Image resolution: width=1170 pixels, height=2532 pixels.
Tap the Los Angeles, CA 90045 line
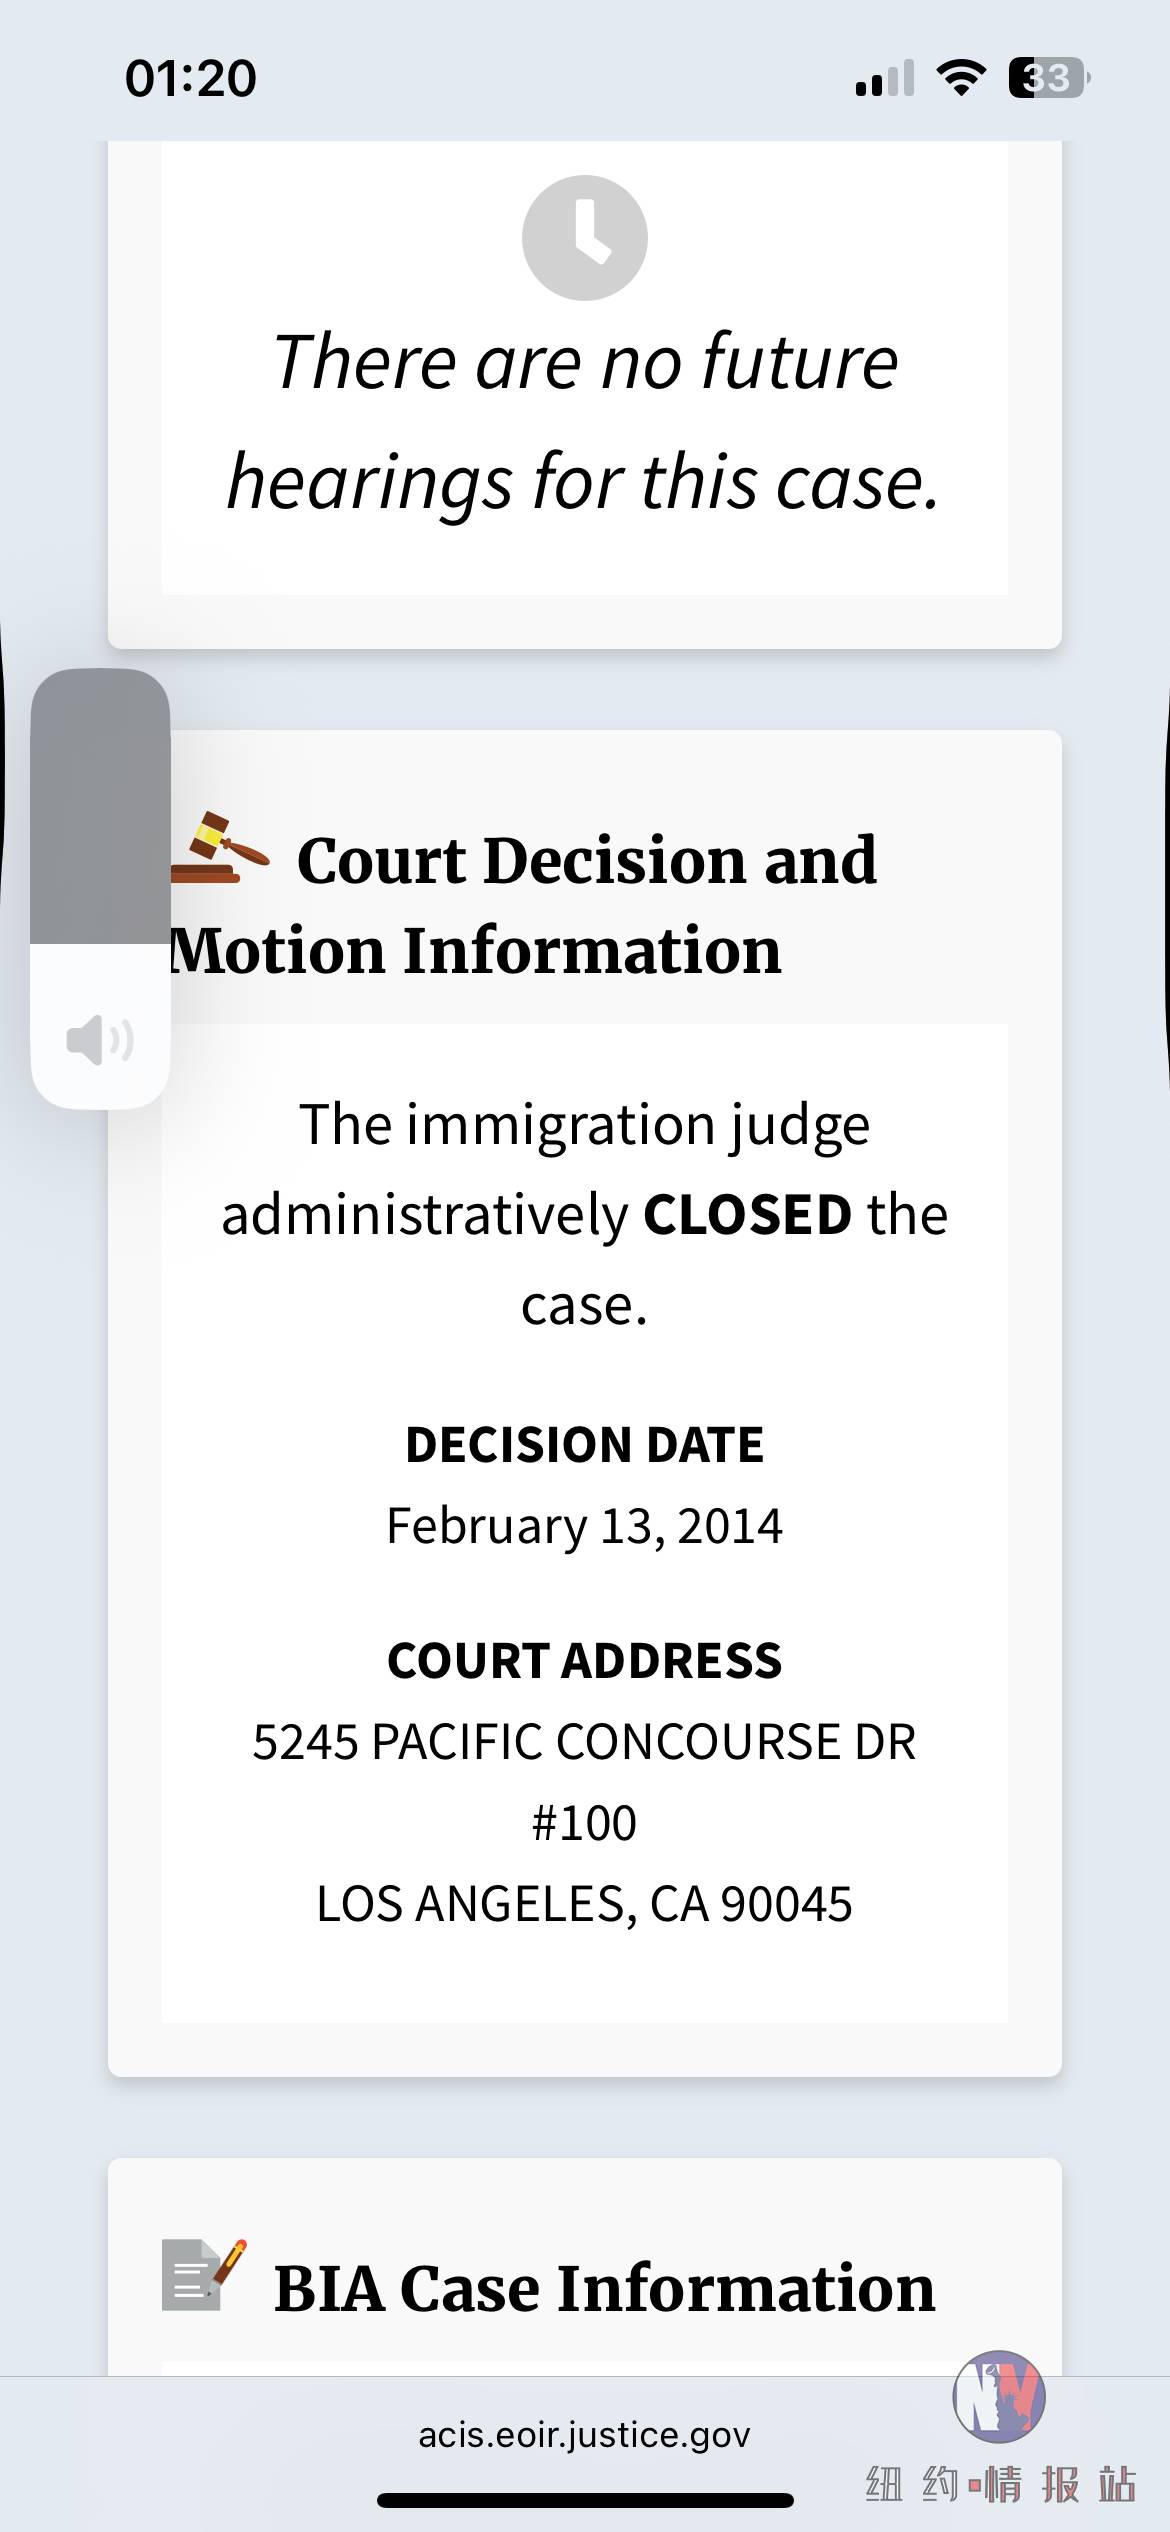pos(585,1904)
